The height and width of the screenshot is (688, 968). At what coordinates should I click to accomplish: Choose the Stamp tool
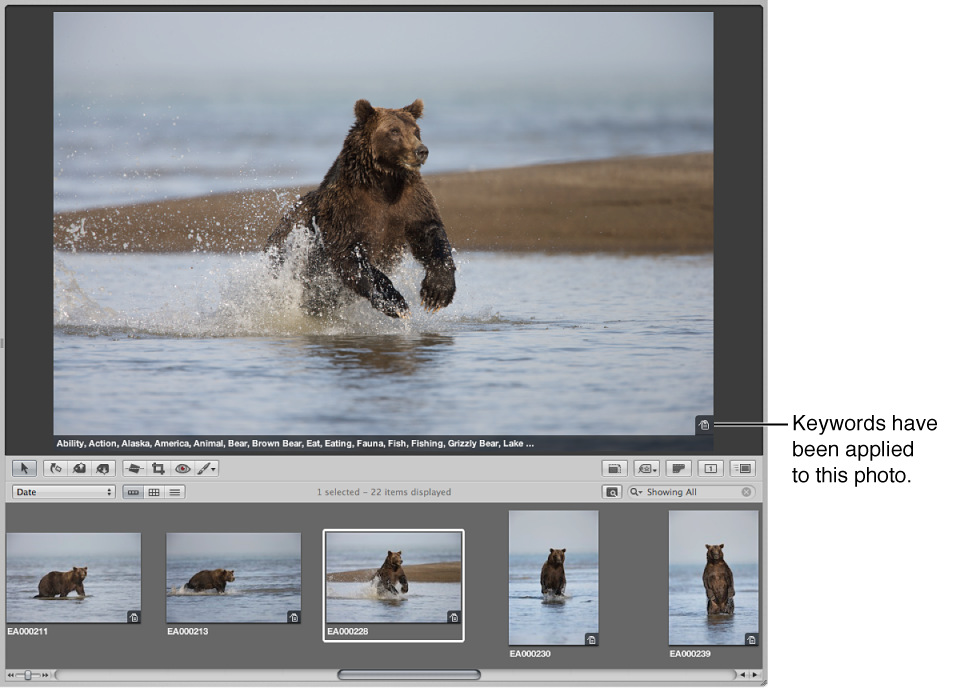[102, 468]
